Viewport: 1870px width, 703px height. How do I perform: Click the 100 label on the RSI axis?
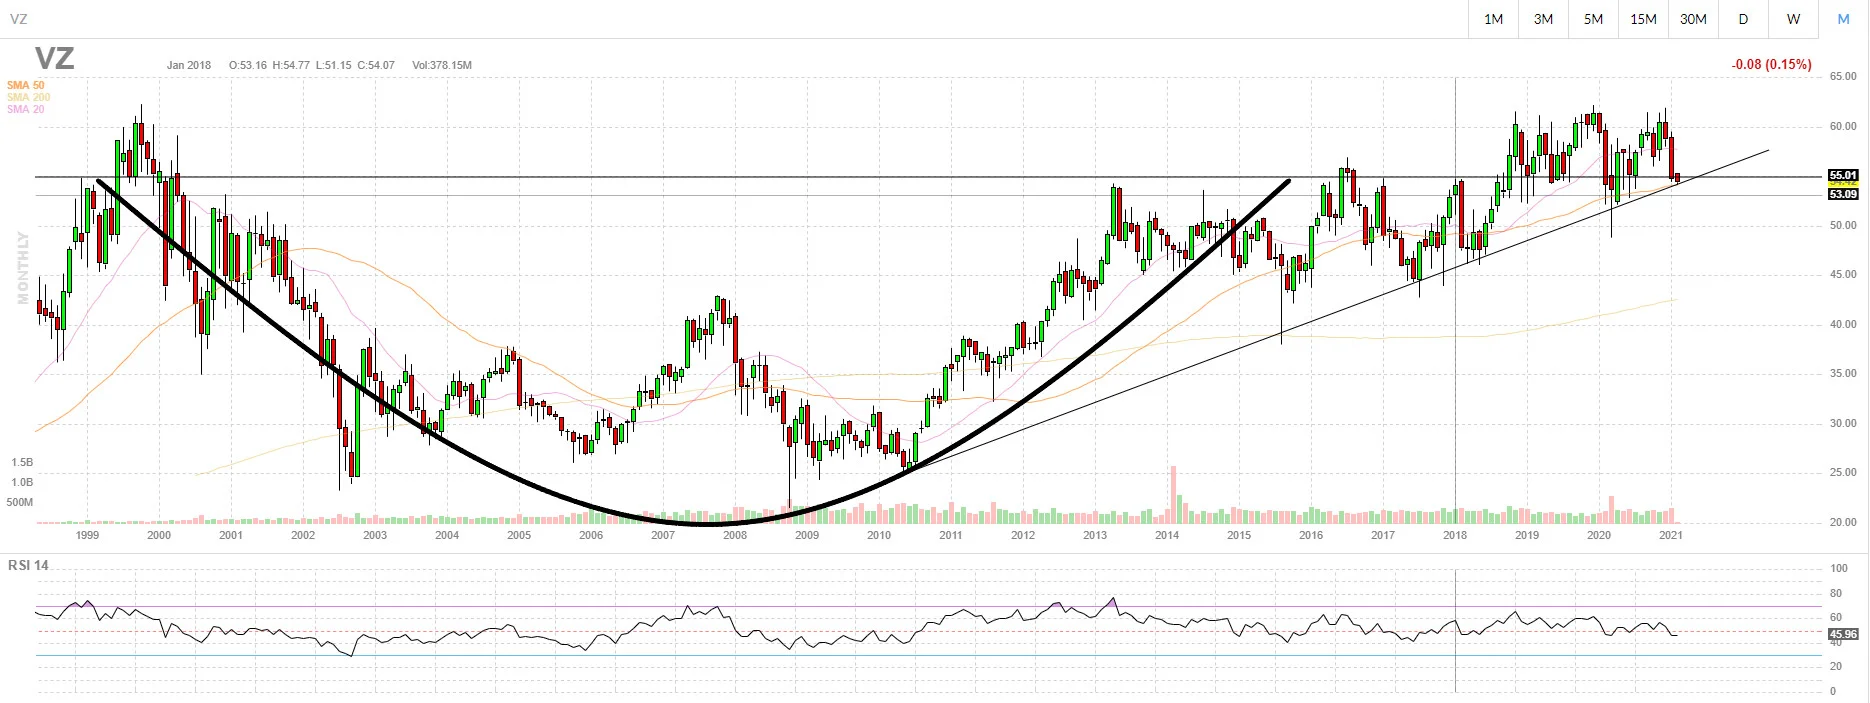click(x=1838, y=568)
